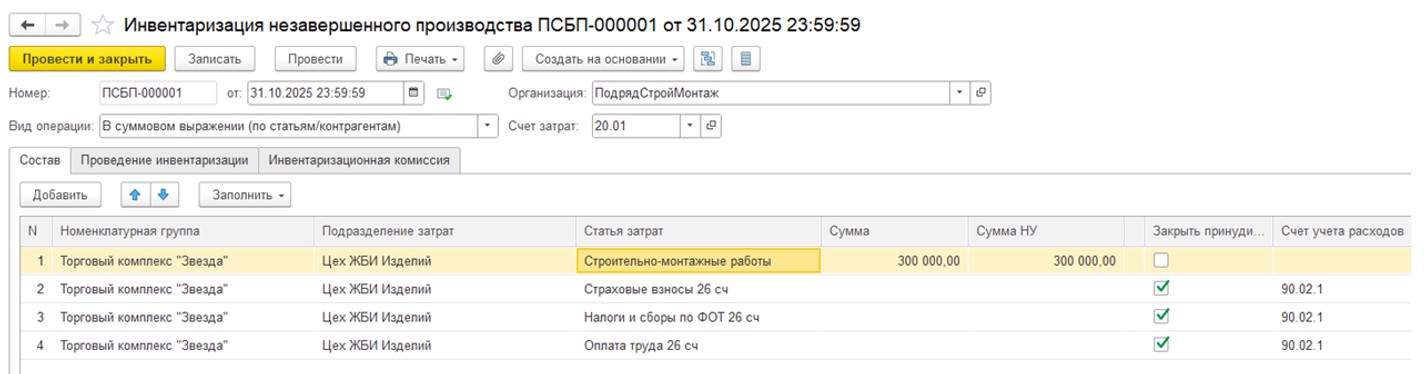Open attached files paperclip icon
This screenshot has height=374, width=1425.
(x=498, y=59)
